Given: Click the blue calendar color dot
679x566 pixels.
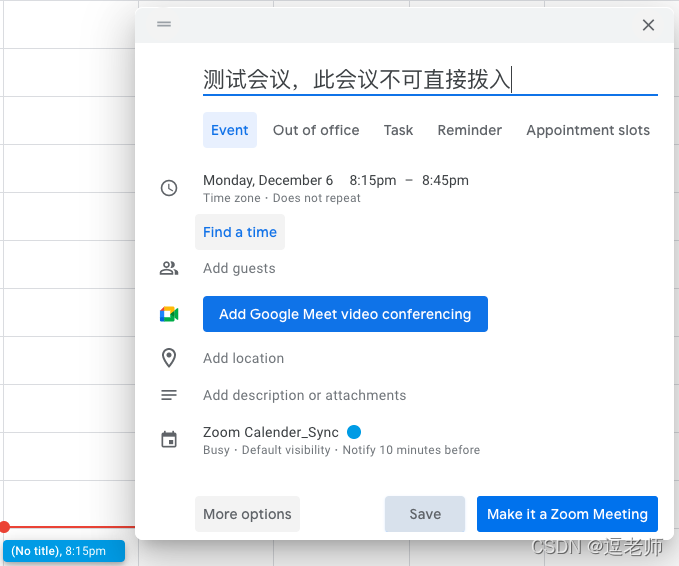Looking at the screenshot, I should pyautogui.click(x=354, y=432).
